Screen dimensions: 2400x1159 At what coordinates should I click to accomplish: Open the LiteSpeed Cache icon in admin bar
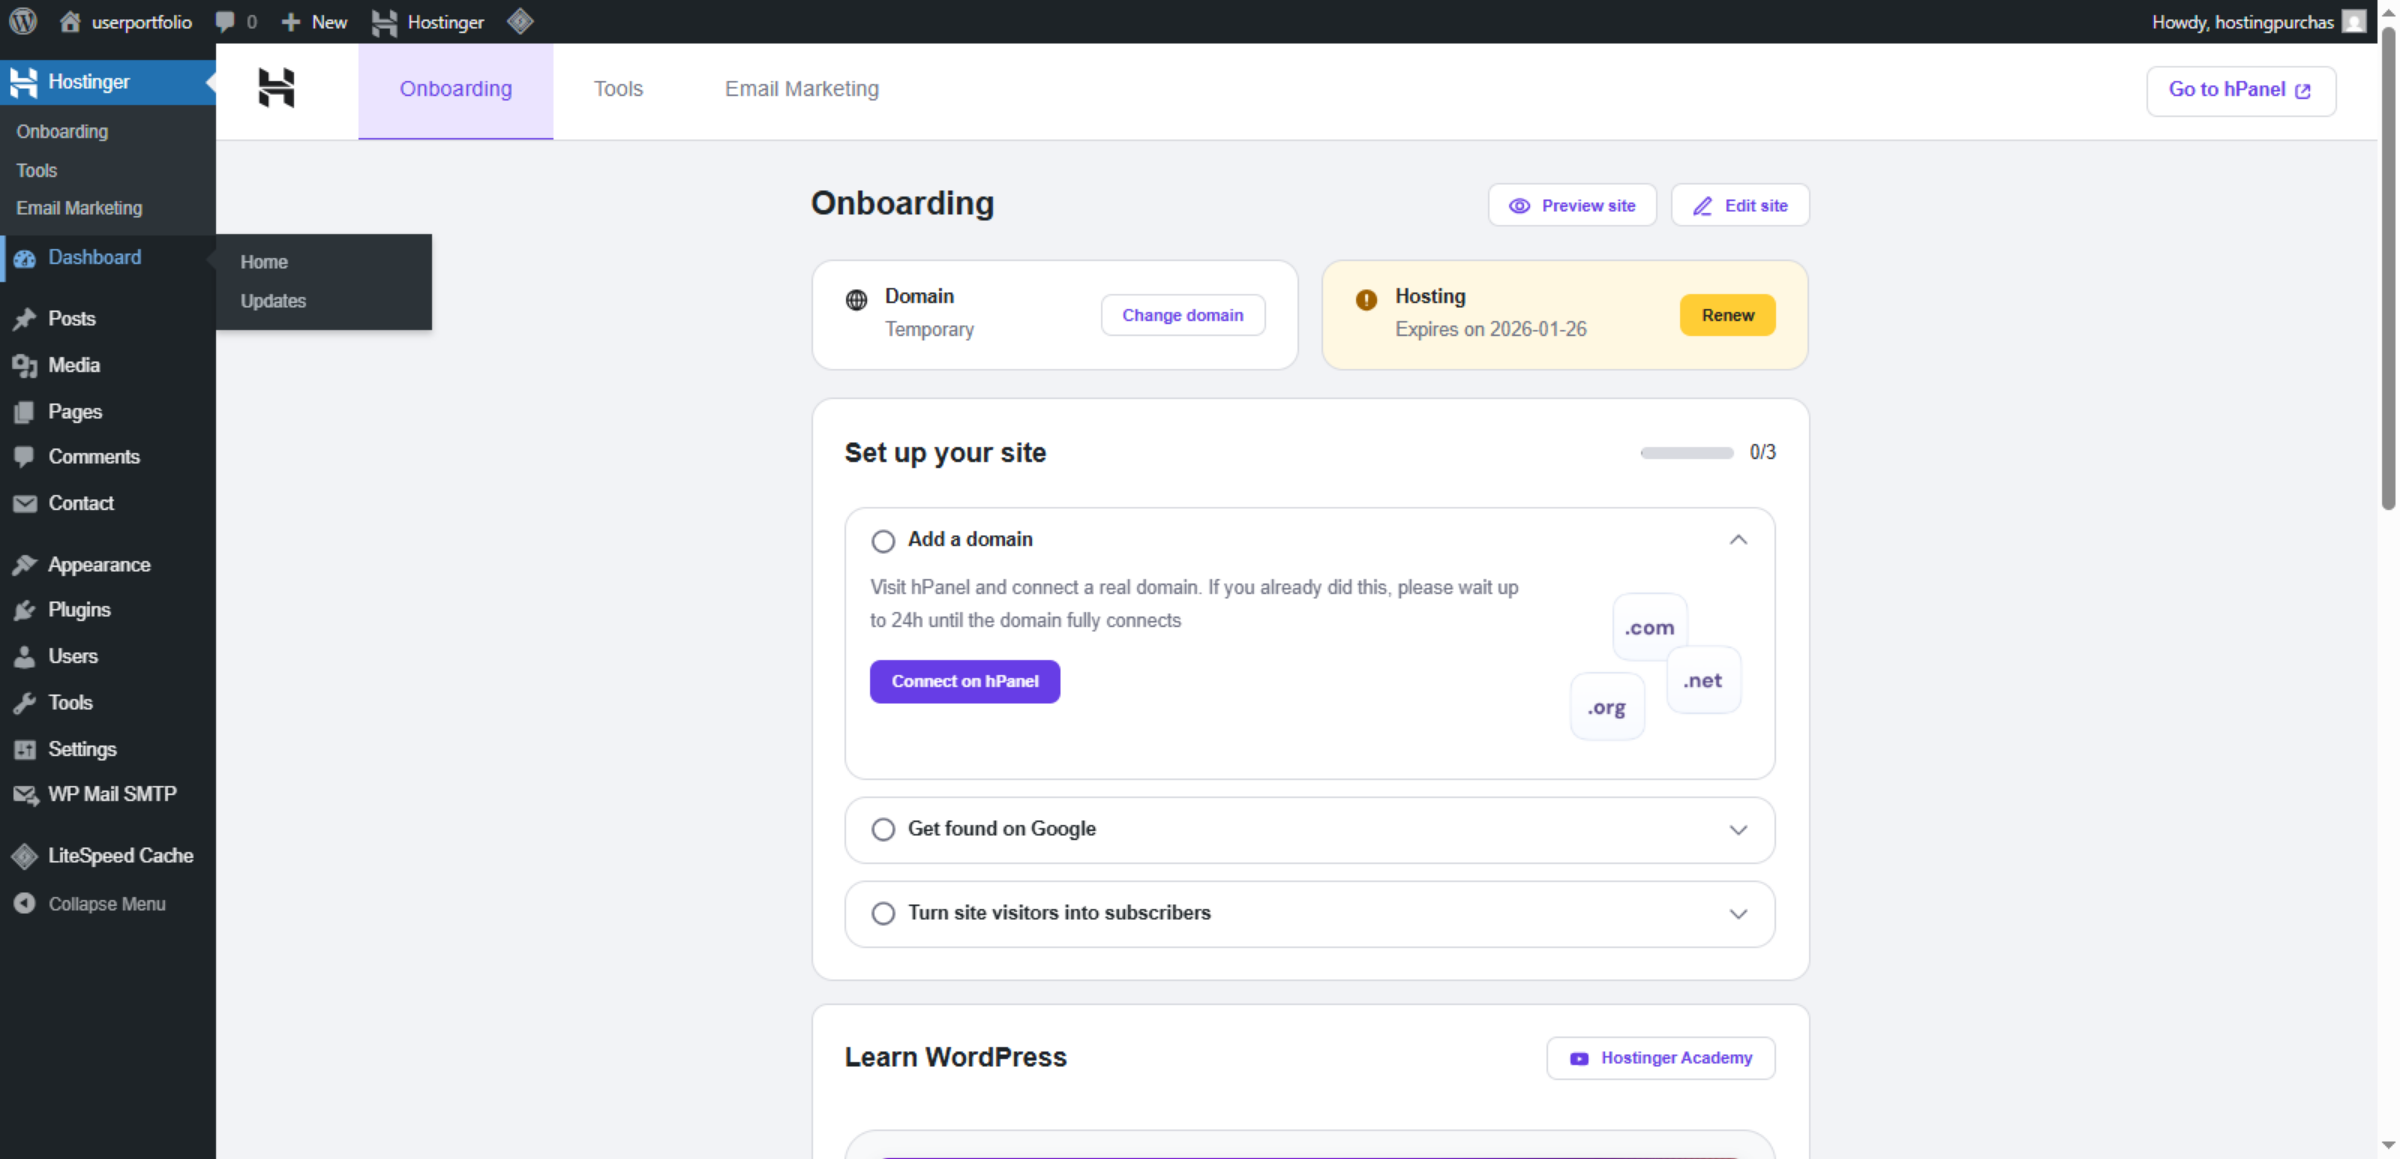point(519,21)
